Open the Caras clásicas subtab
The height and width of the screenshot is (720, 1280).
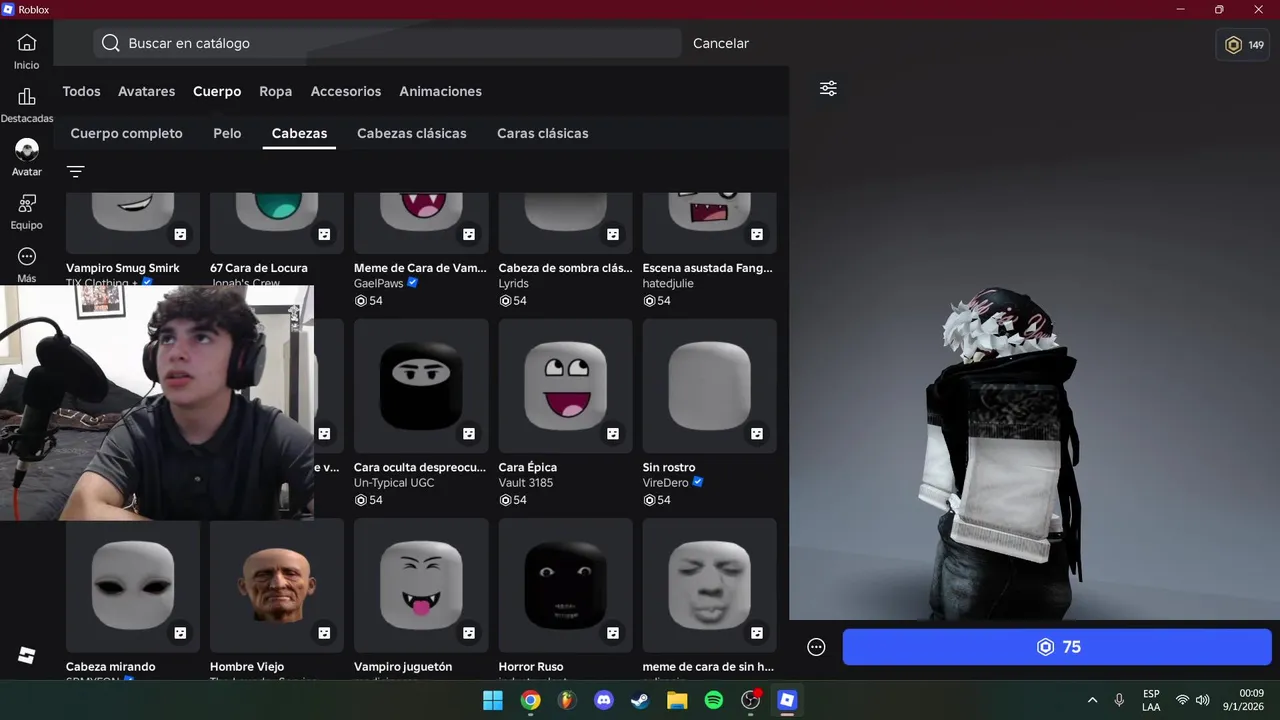click(x=543, y=133)
